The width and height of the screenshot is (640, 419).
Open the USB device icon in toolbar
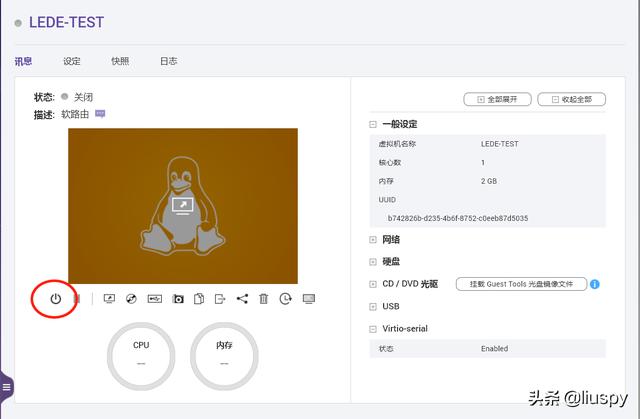155,299
